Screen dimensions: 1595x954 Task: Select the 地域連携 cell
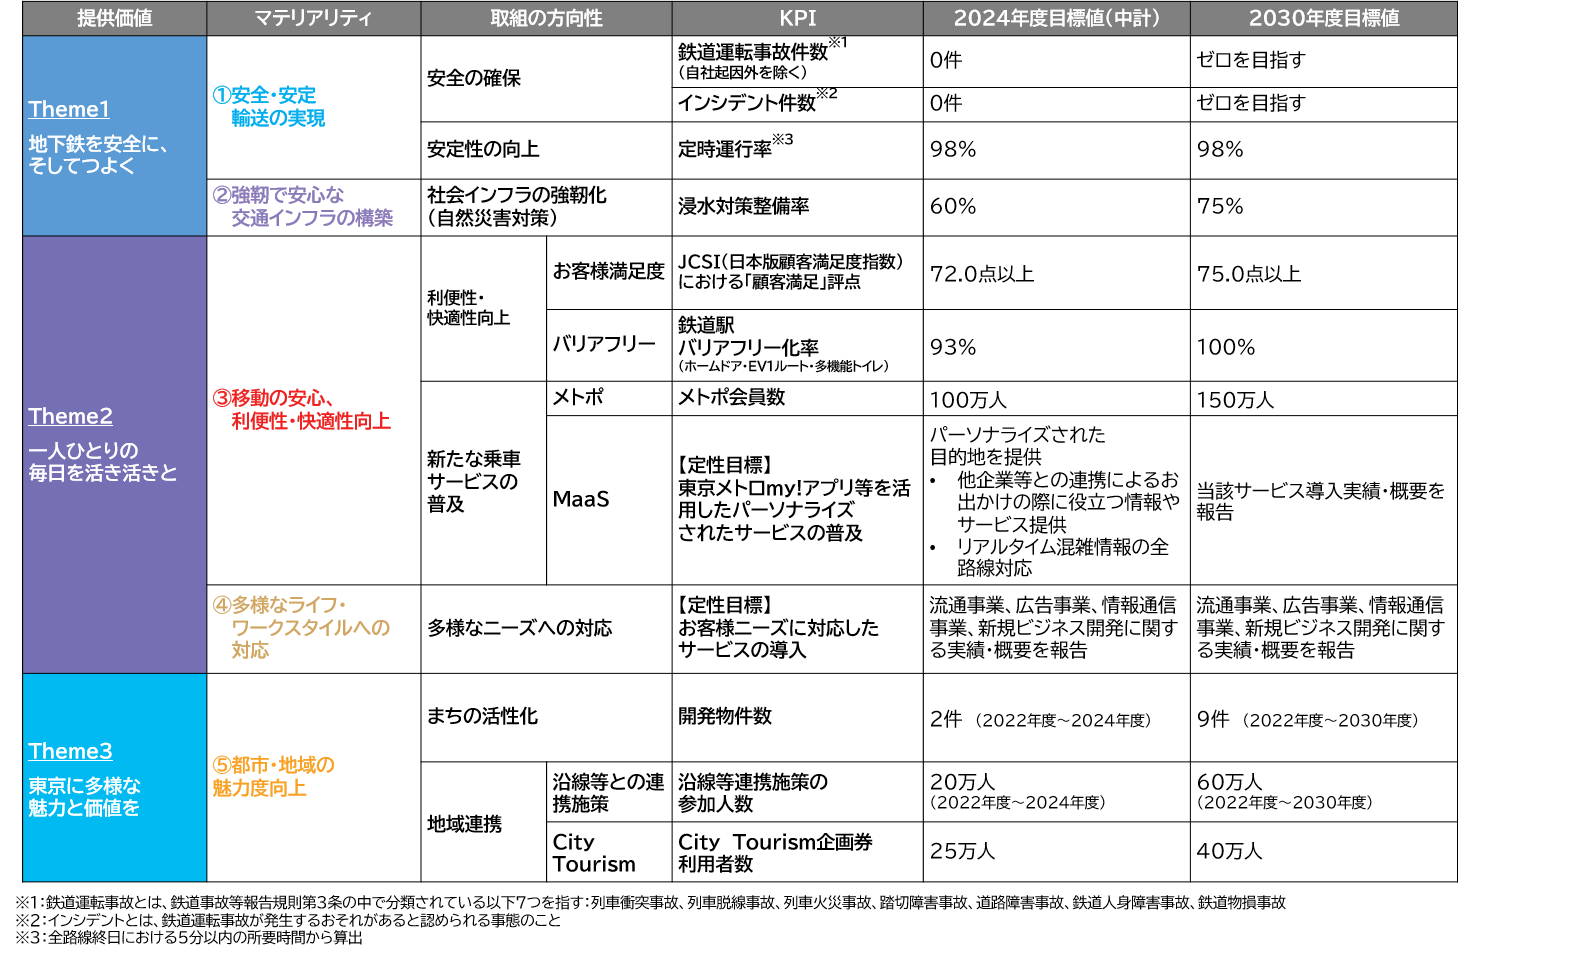[483, 822]
